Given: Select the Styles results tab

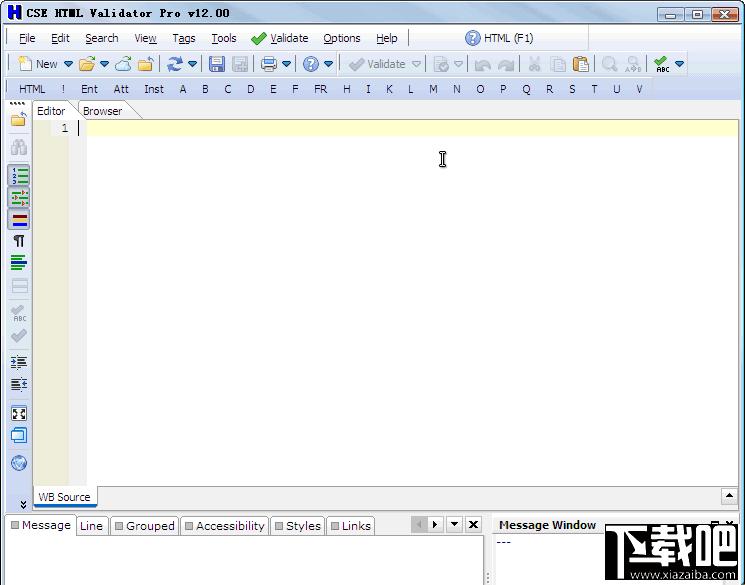Looking at the screenshot, I should point(298,526).
